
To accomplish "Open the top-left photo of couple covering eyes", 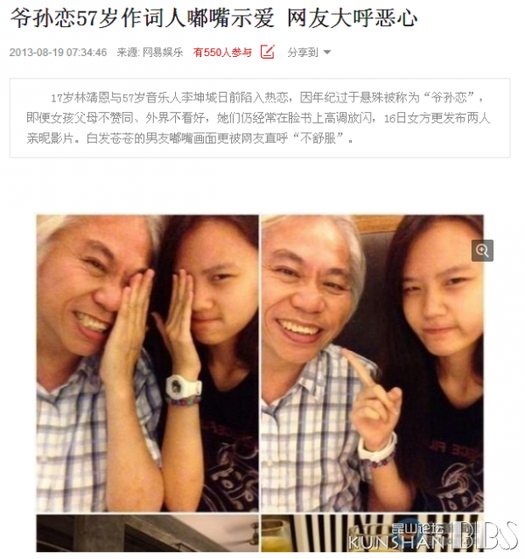I will [148, 363].
